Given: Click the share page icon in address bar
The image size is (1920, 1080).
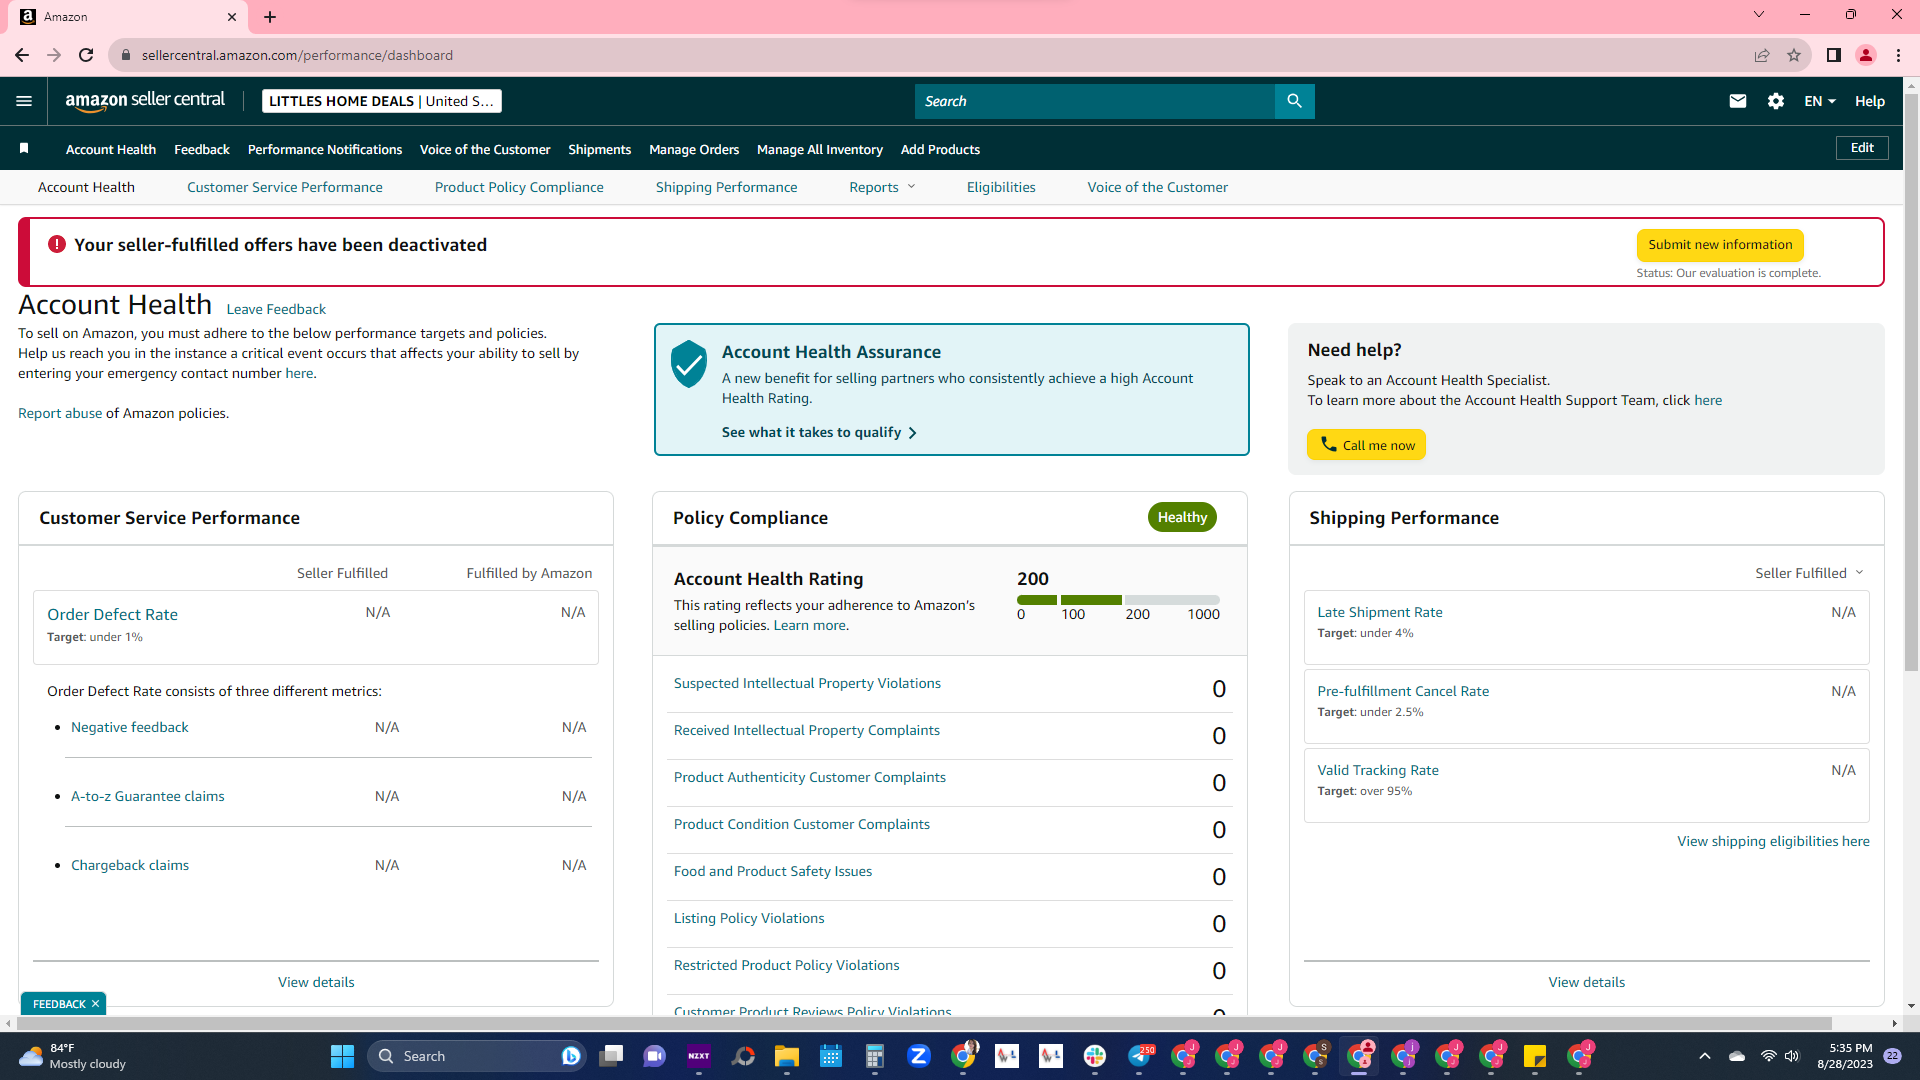Looking at the screenshot, I should point(1762,55).
